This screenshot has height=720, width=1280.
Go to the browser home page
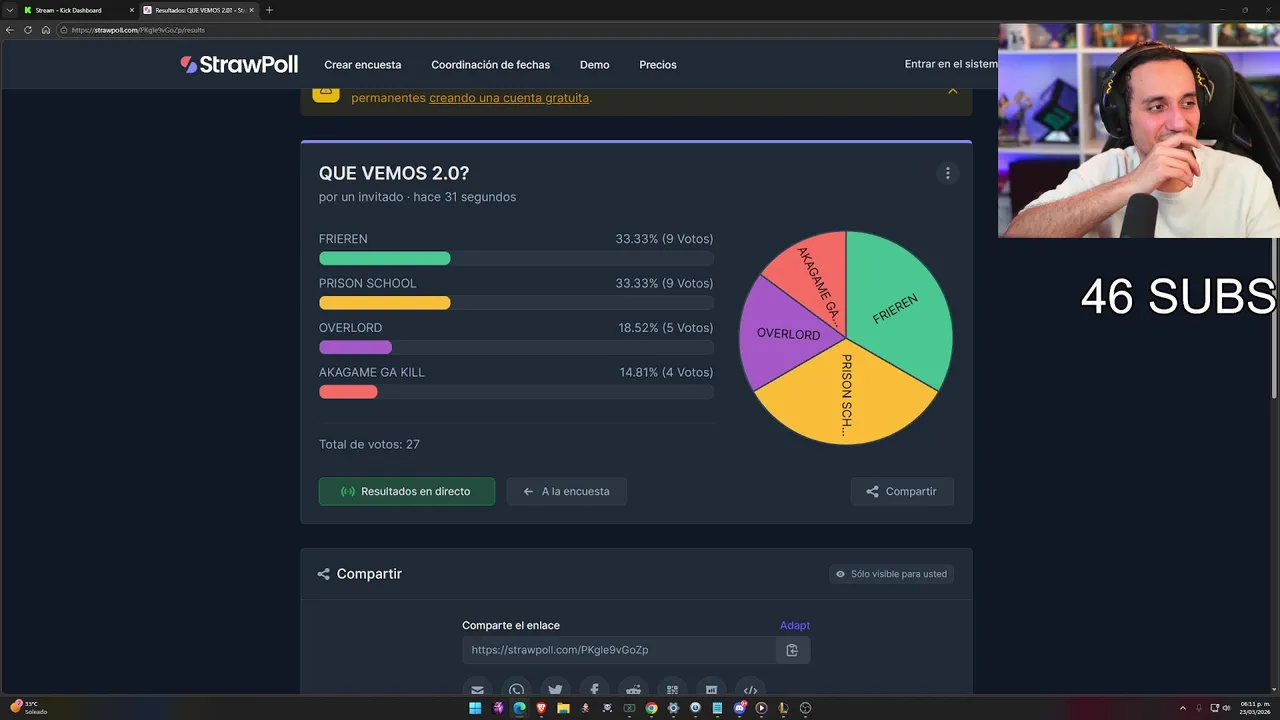tap(46, 30)
